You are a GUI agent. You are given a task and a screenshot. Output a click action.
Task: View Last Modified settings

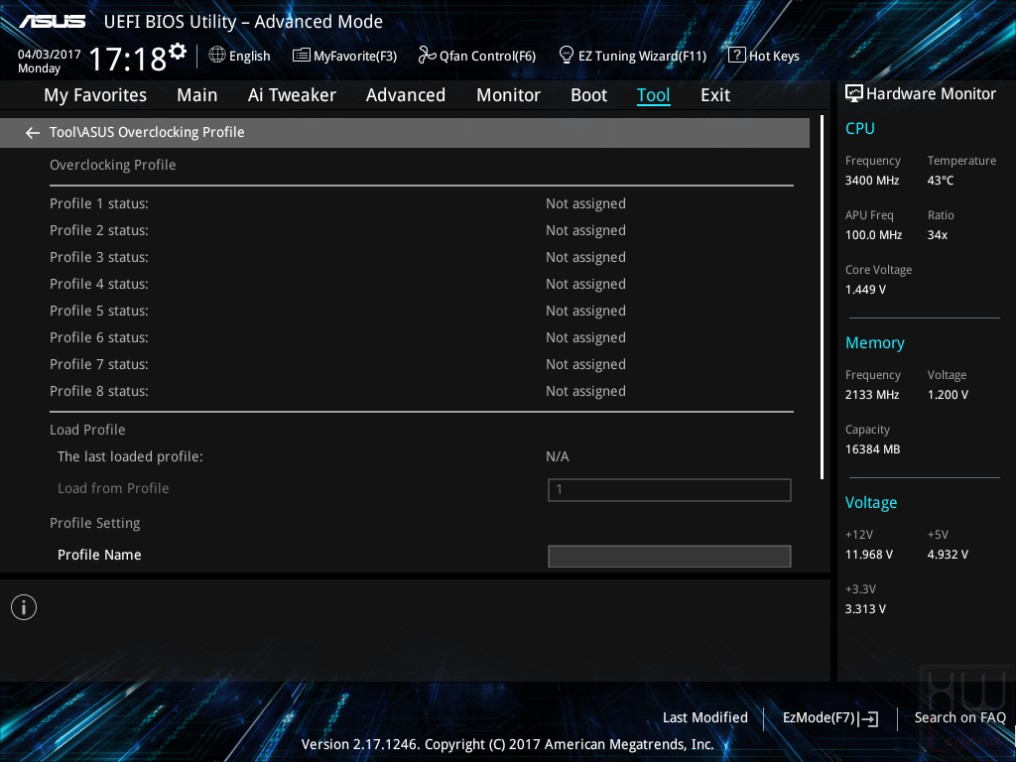705,717
